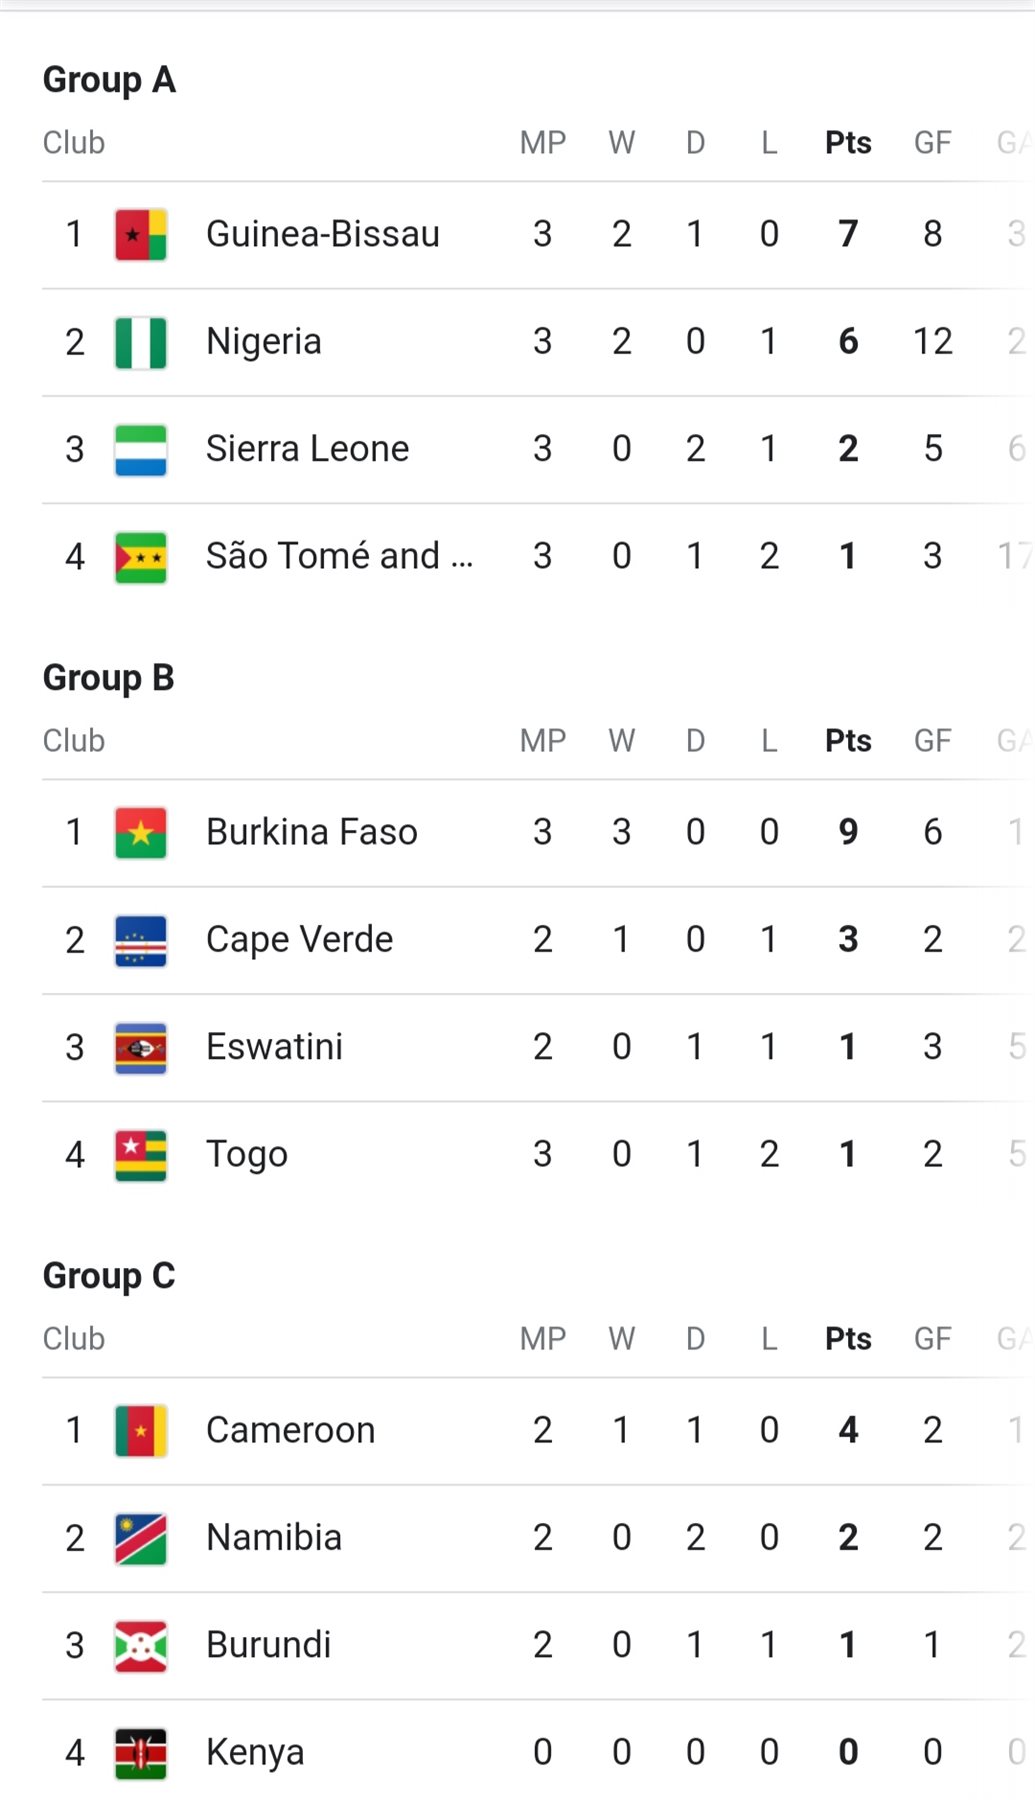Click the Eswatini flag icon
Image resolution: width=1035 pixels, height=1800 pixels.
[x=140, y=1047]
